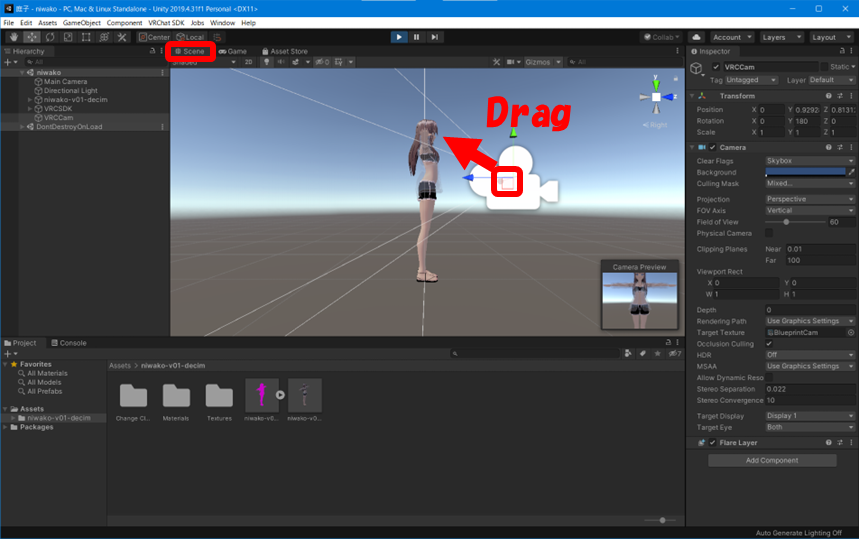Click the Pause button
This screenshot has height=539, width=859.
pos(417,37)
